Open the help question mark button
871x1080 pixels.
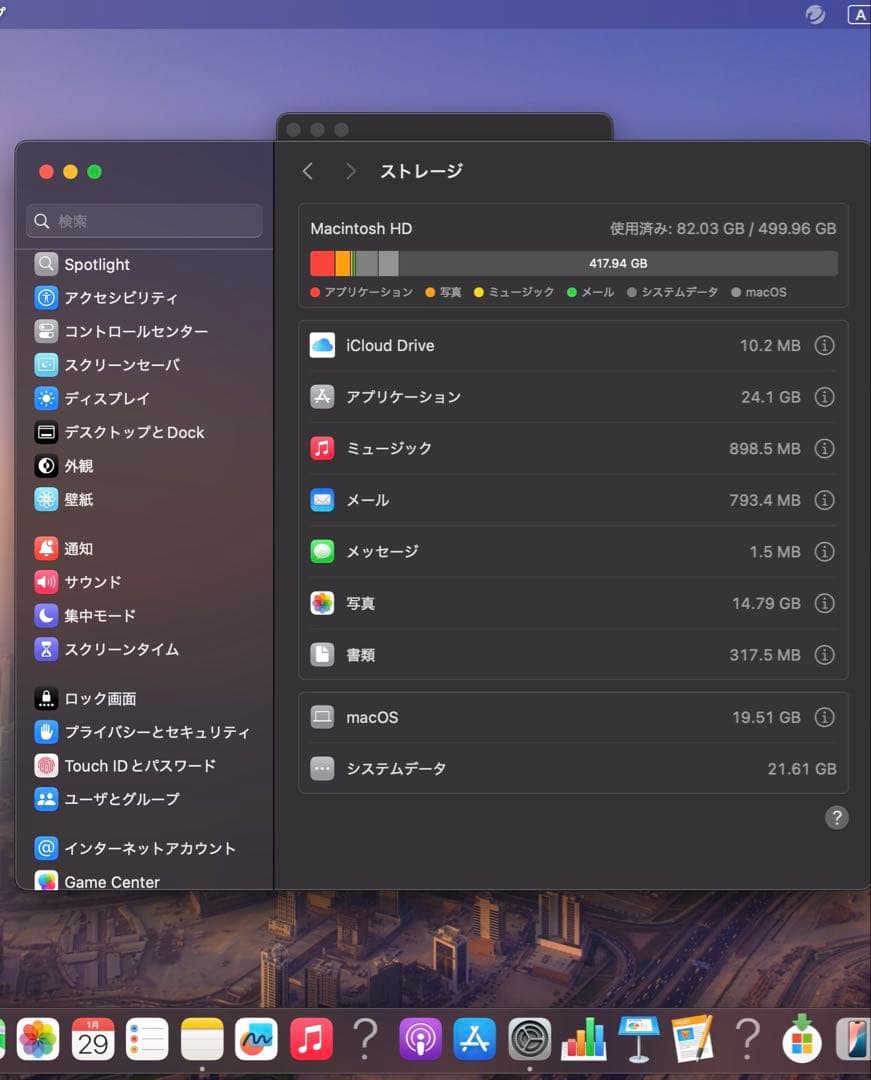(837, 818)
